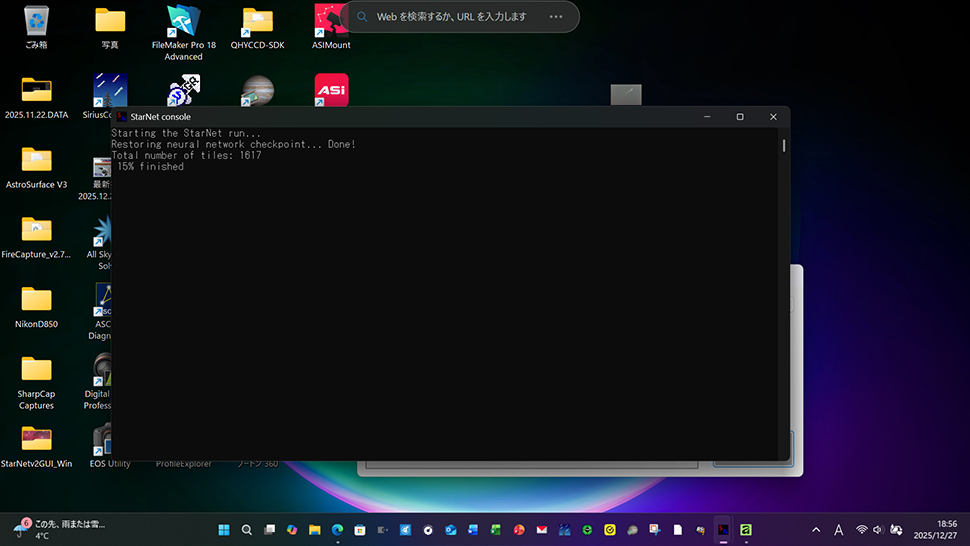Screen dimensions: 970x546
Task: Open the StarNetv2GUI_Win folder
Action: [37, 439]
